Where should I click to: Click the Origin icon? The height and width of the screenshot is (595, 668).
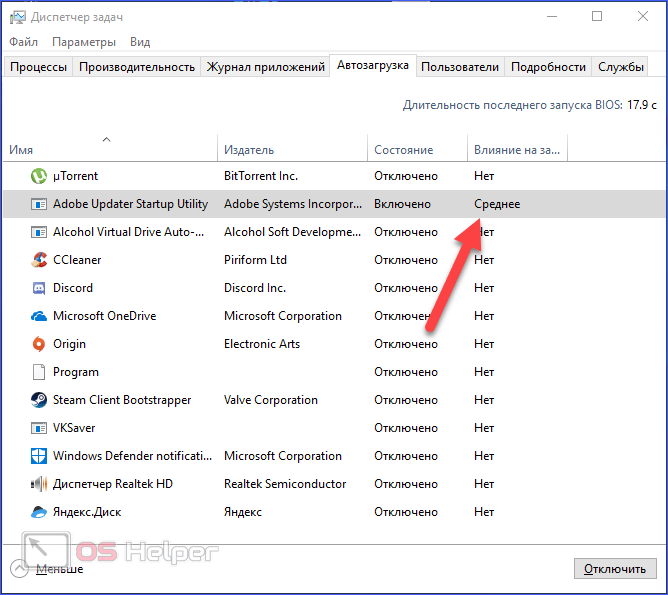pos(39,344)
